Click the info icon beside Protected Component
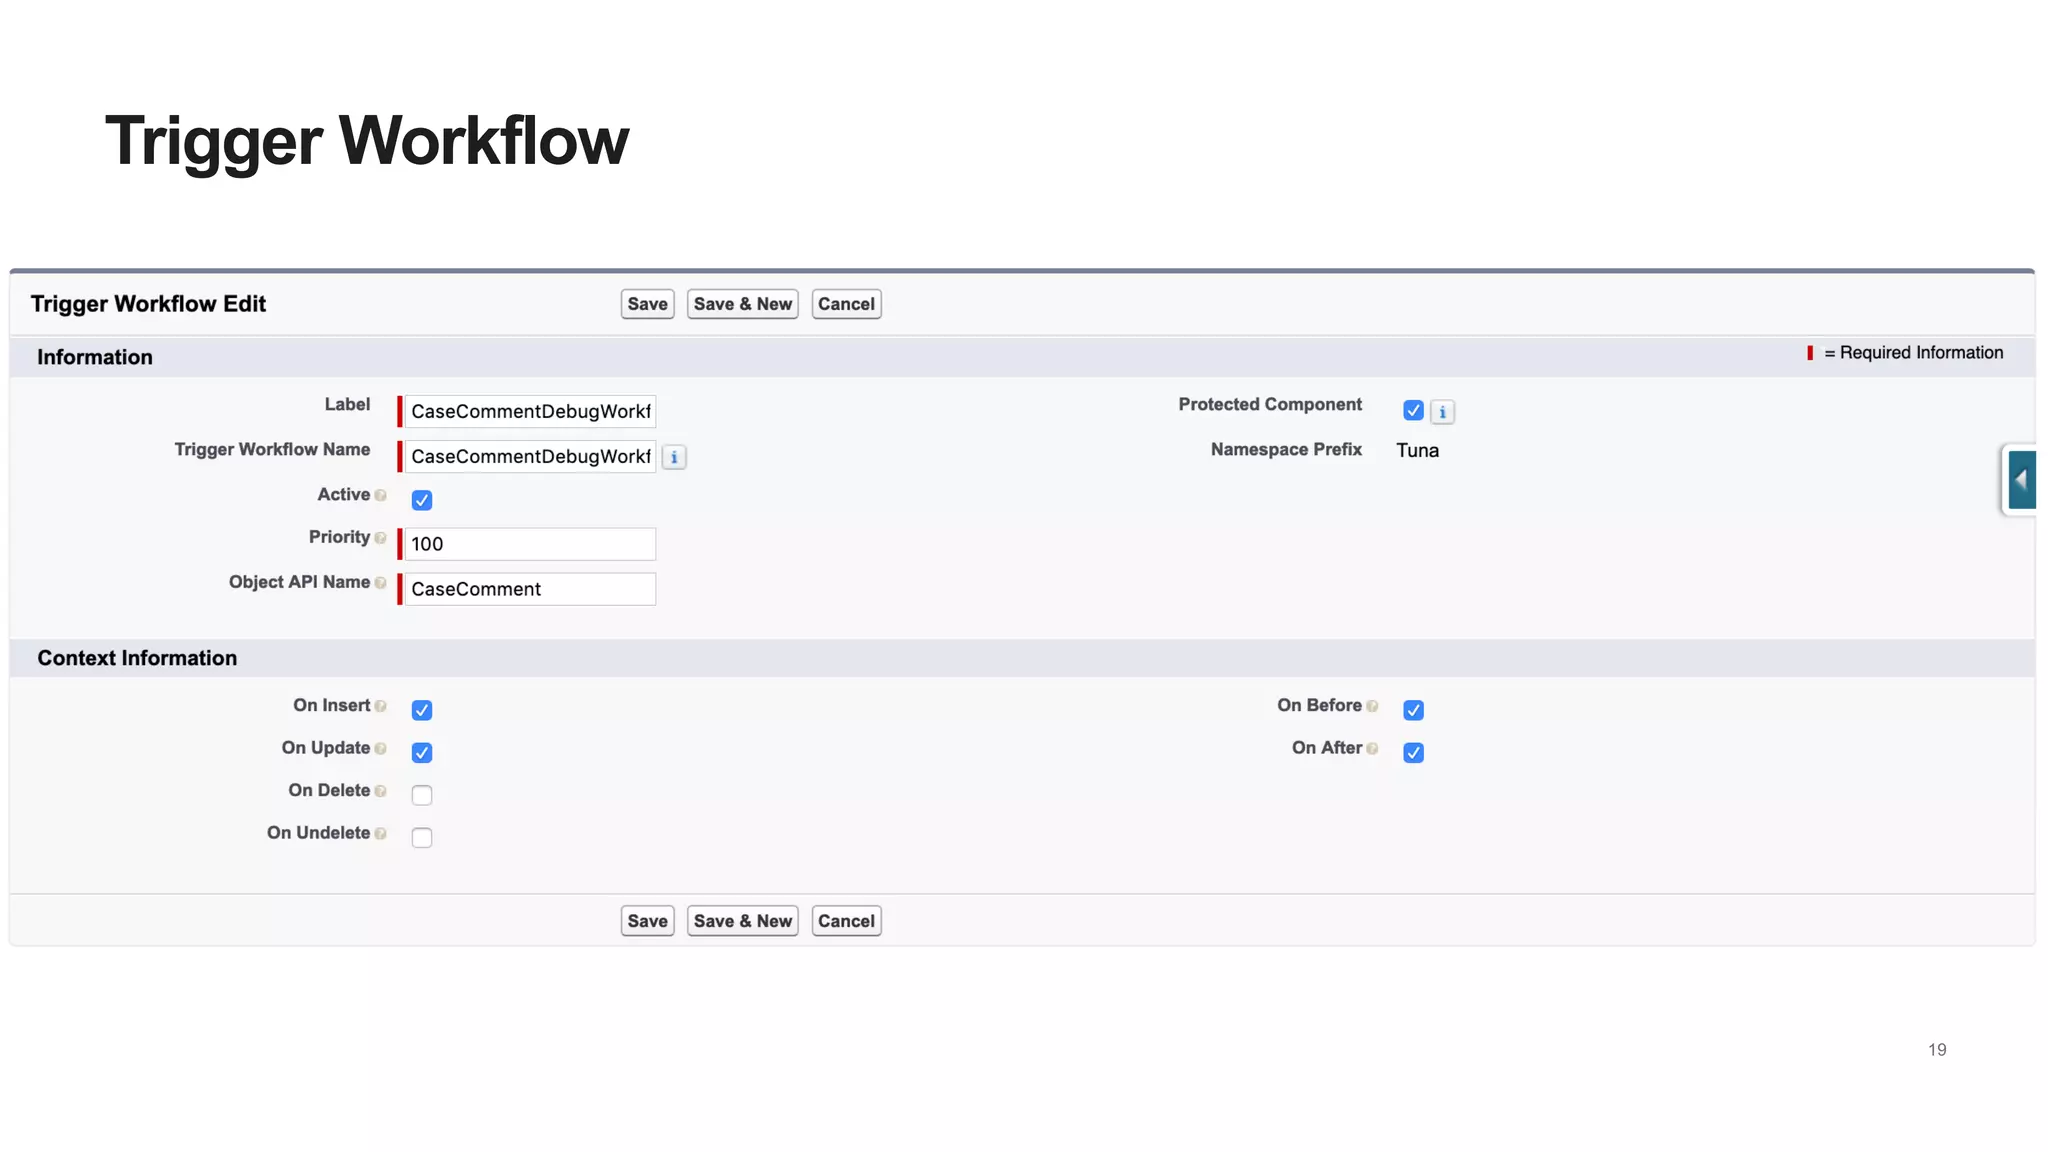 [1442, 412]
